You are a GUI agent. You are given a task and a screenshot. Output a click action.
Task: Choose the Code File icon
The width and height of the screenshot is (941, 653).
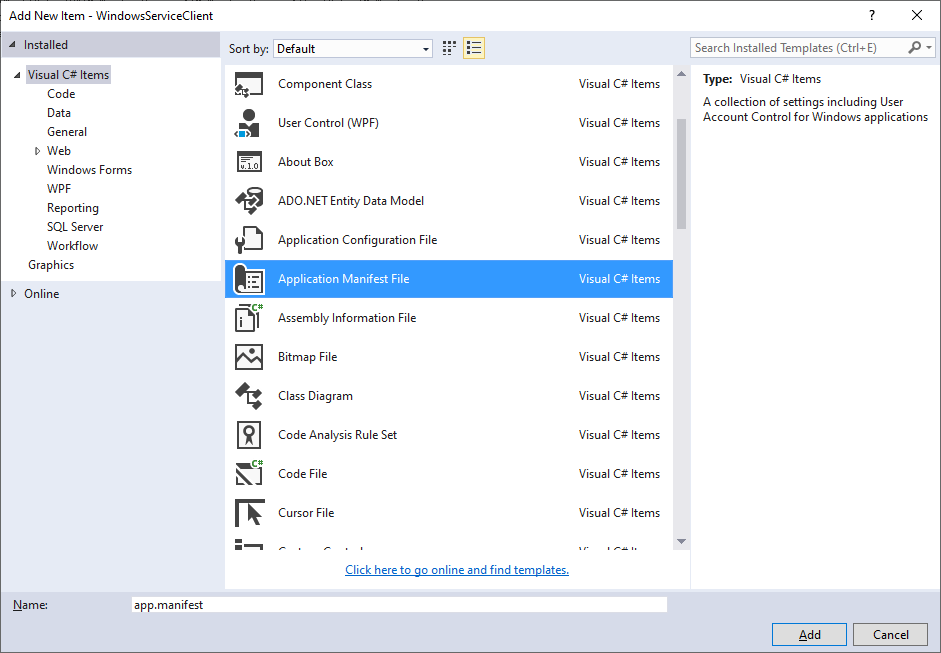(249, 473)
